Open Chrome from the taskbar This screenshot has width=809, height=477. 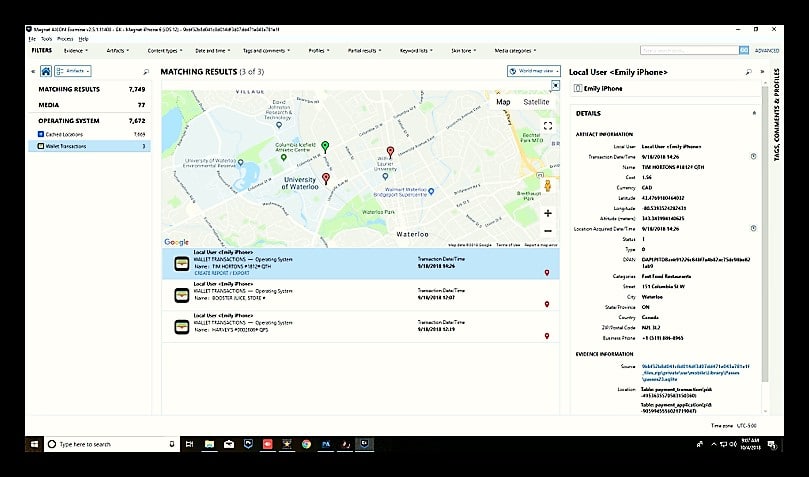306,444
